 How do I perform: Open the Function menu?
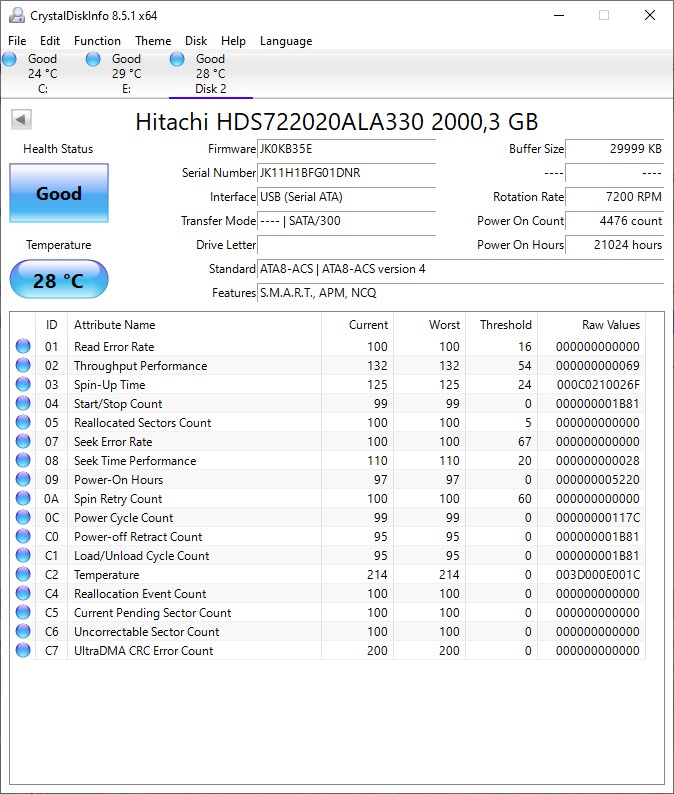[97, 41]
